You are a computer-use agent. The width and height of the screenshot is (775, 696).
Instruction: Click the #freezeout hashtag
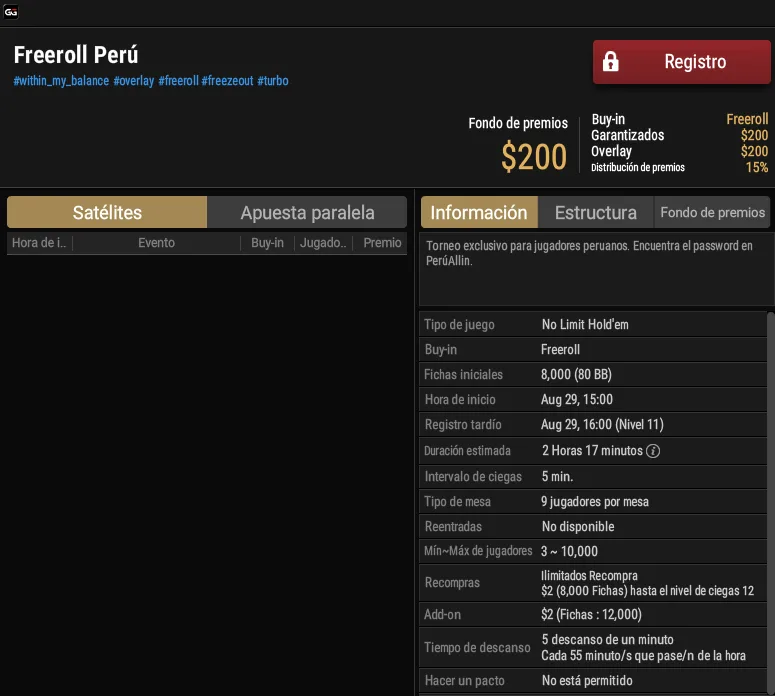tap(227, 81)
